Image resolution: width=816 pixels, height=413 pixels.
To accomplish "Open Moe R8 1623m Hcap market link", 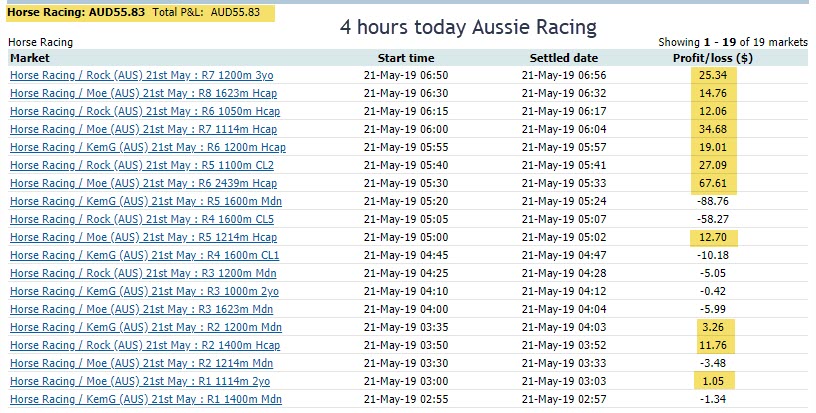I will 144,94.
